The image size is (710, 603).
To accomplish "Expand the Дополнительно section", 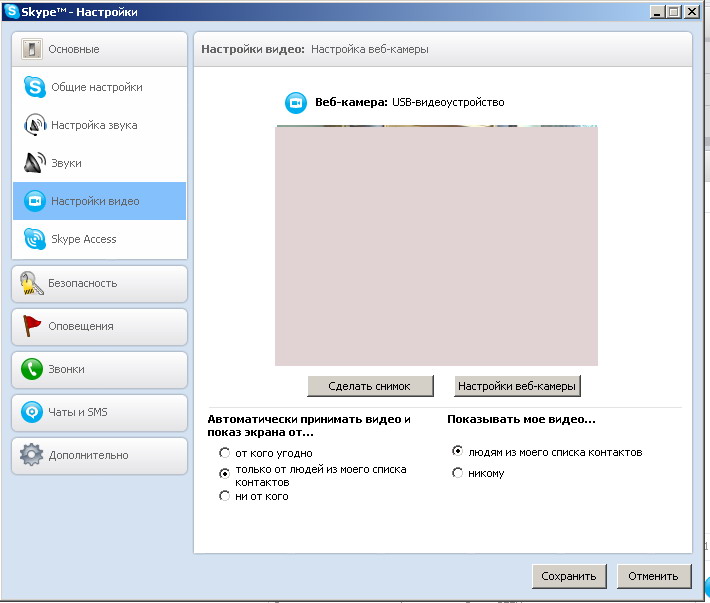I will click(99, 455).
